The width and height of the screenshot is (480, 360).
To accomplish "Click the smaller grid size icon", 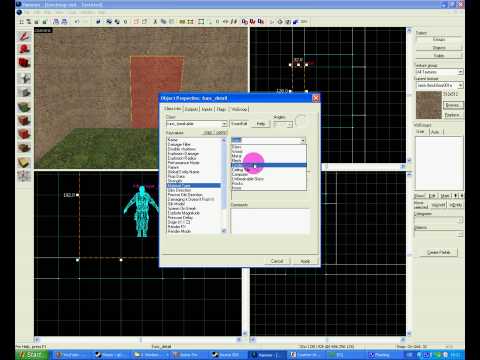I will click(36, 22).
